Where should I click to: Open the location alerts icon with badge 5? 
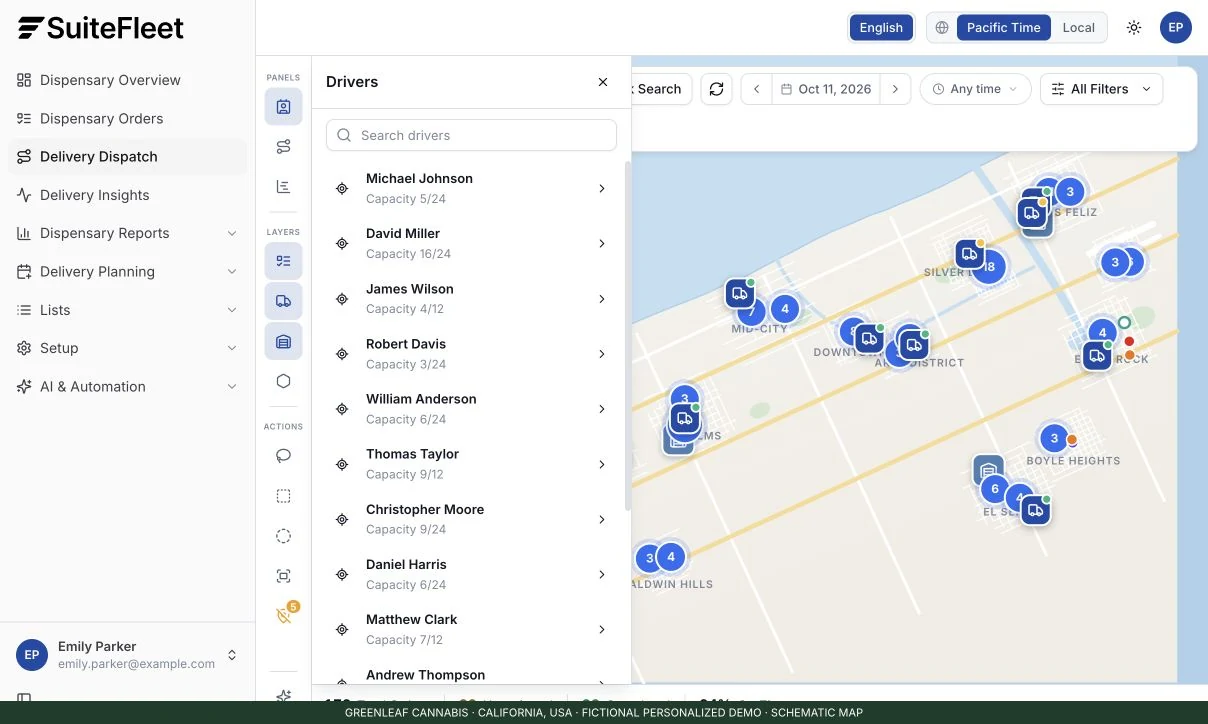point(284,615)
